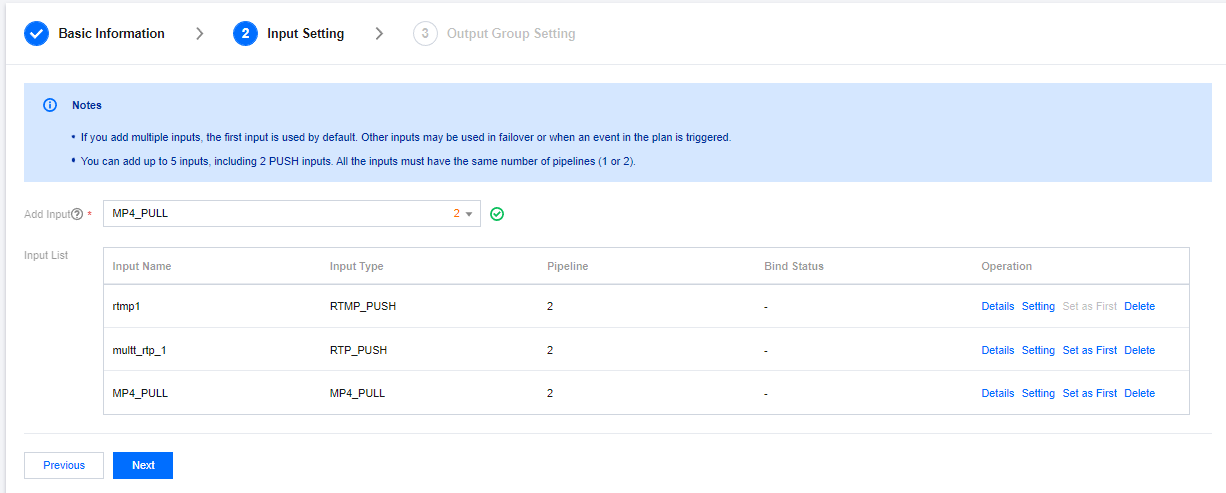Open Details for multt_rtp_1 input
Screen dimensions: 1226x493
(x=997, y=351)
